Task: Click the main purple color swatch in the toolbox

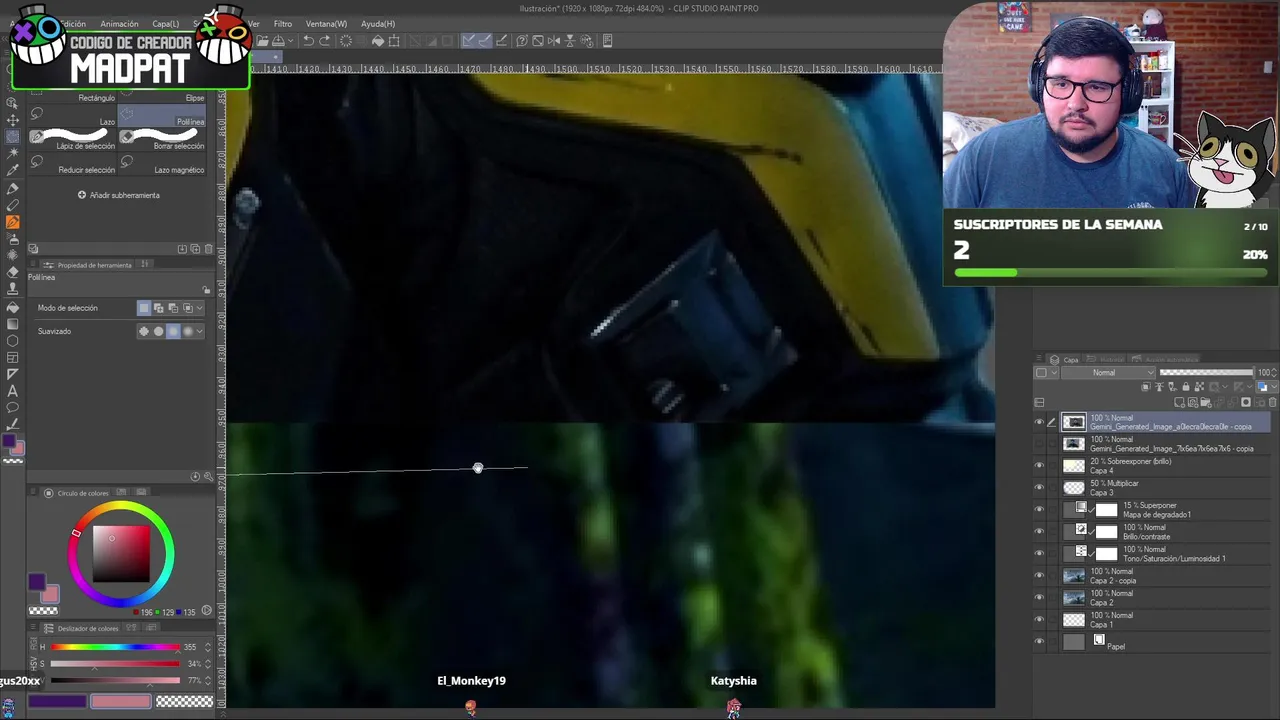Action: tap(9, 441)
